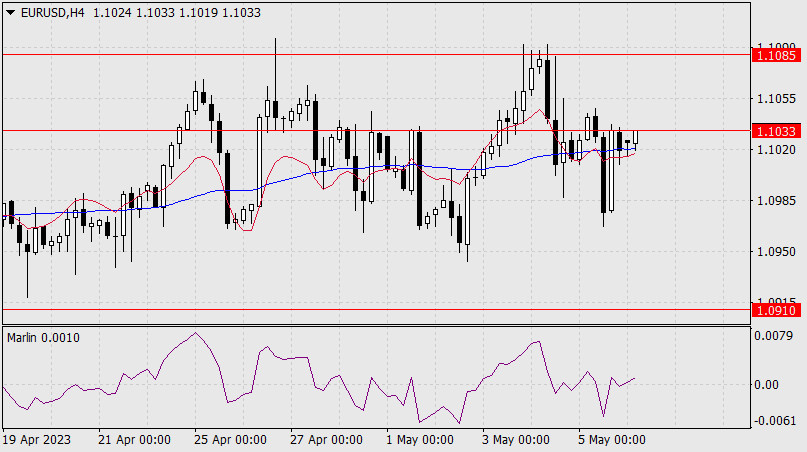Click the blue moving average line

300,177
